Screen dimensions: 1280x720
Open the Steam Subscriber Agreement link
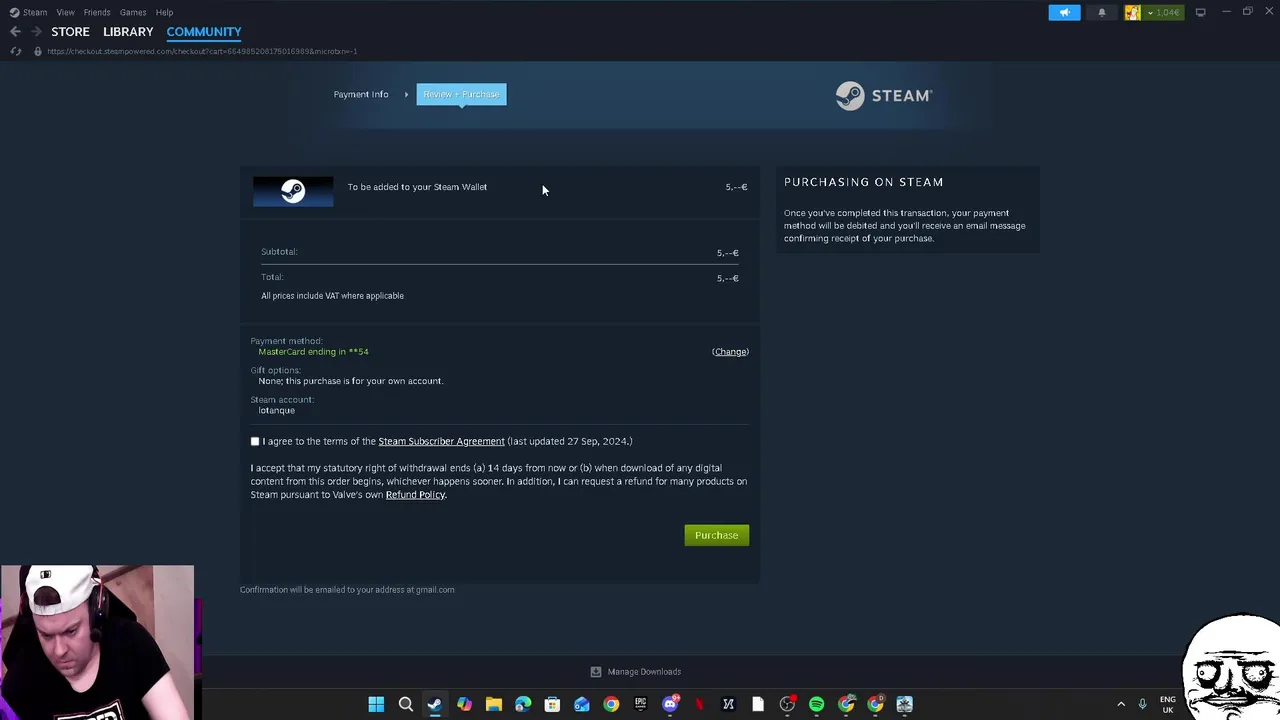441,441
